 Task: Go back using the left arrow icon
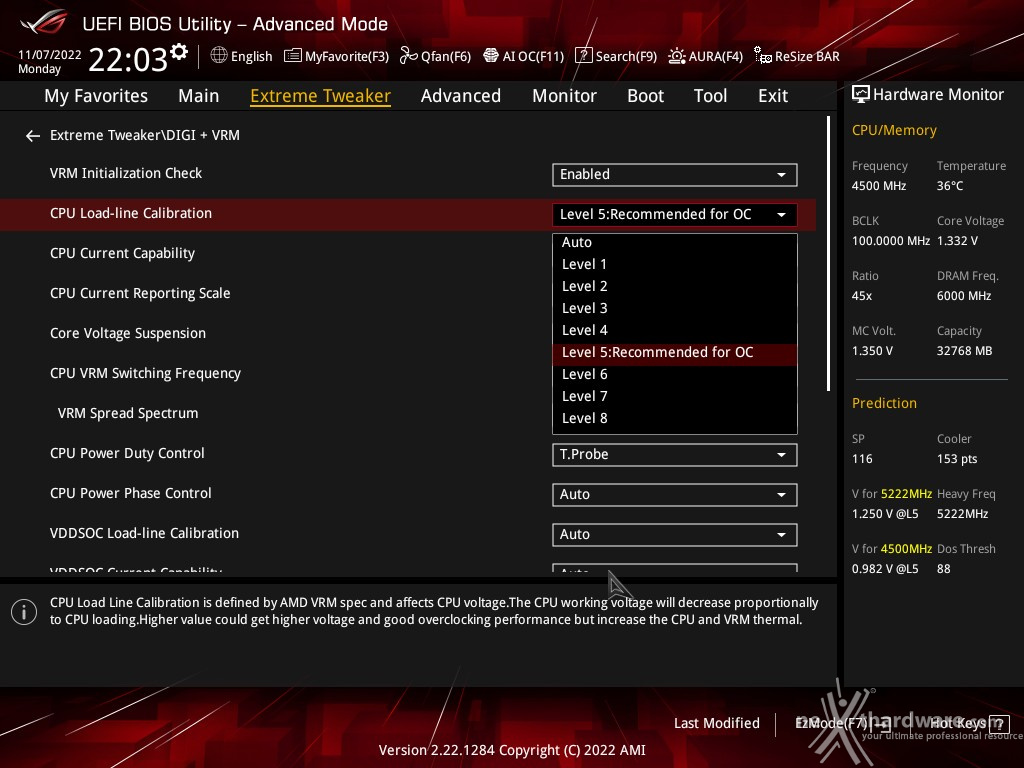(x=33, y=136)
